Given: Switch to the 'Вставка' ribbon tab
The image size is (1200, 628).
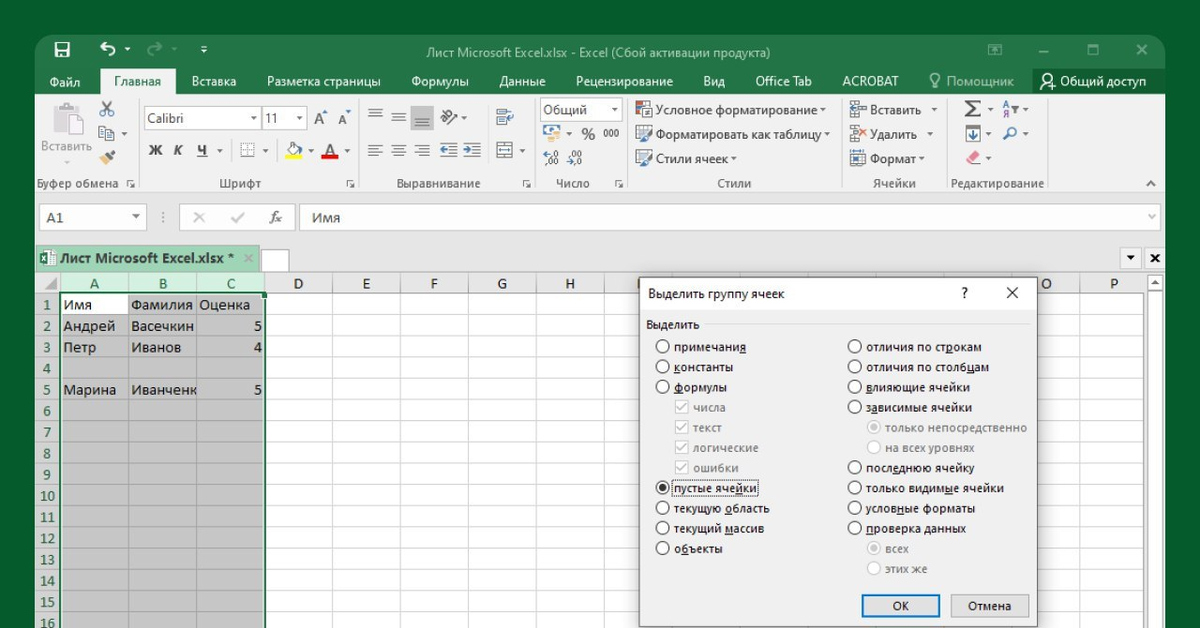Looking at the screenshot, I should [214, 81].
